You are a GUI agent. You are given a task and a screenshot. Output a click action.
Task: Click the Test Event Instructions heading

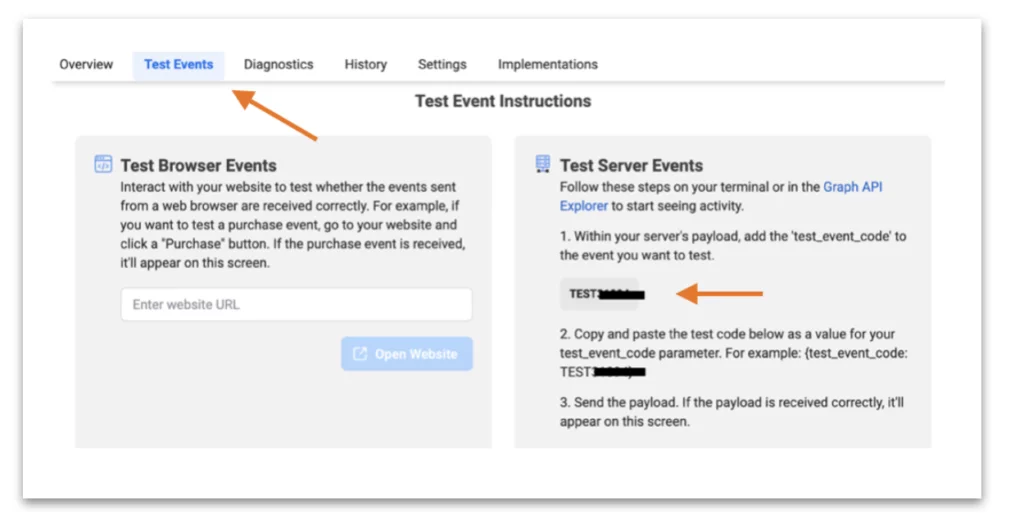[503, 101]
